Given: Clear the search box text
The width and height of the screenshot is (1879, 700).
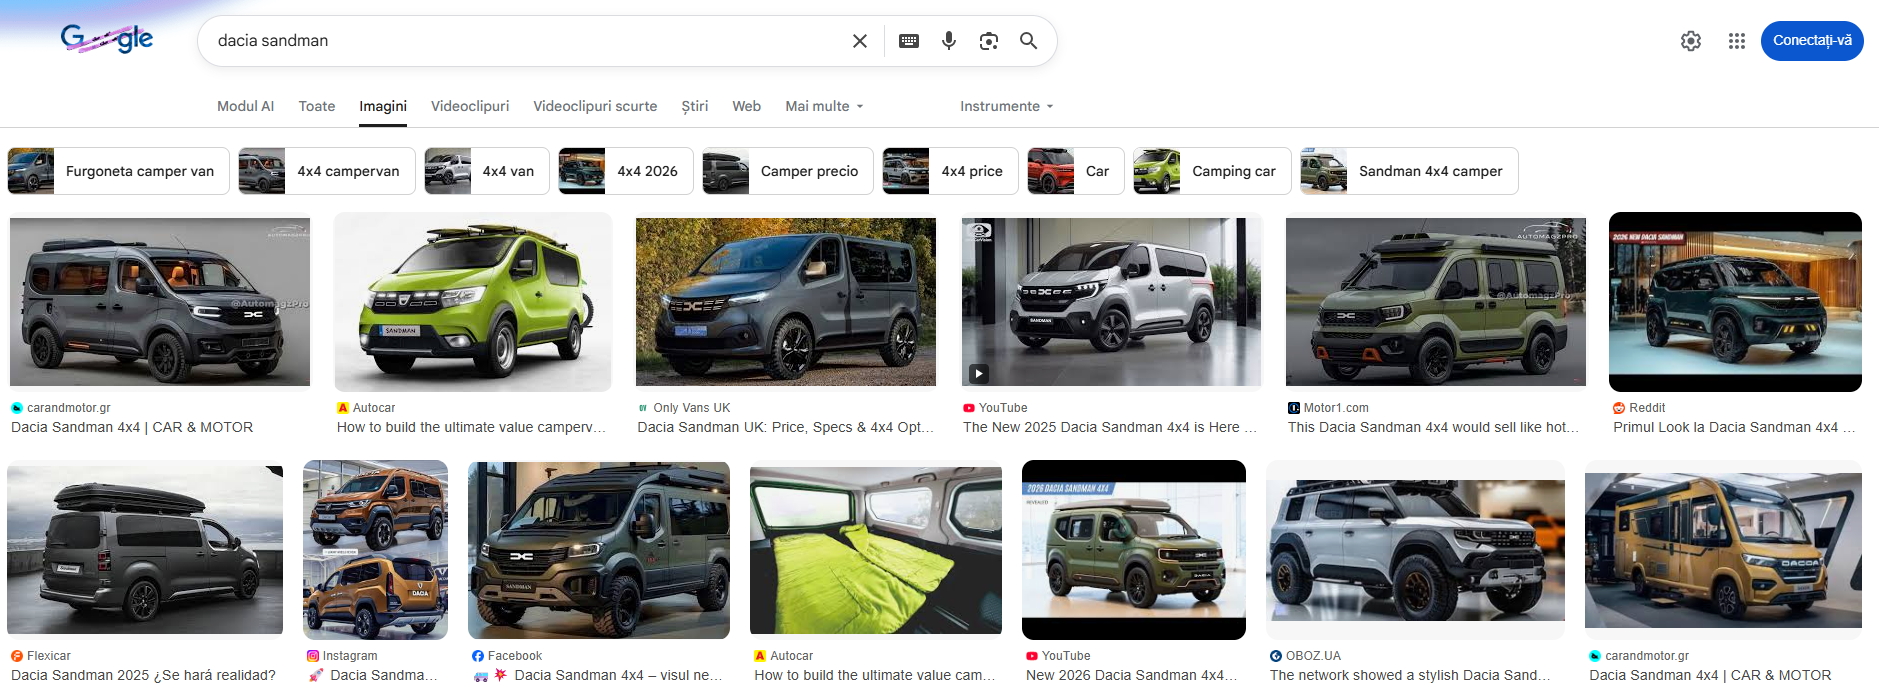Looking at the screenshot, I should [859, 41].
